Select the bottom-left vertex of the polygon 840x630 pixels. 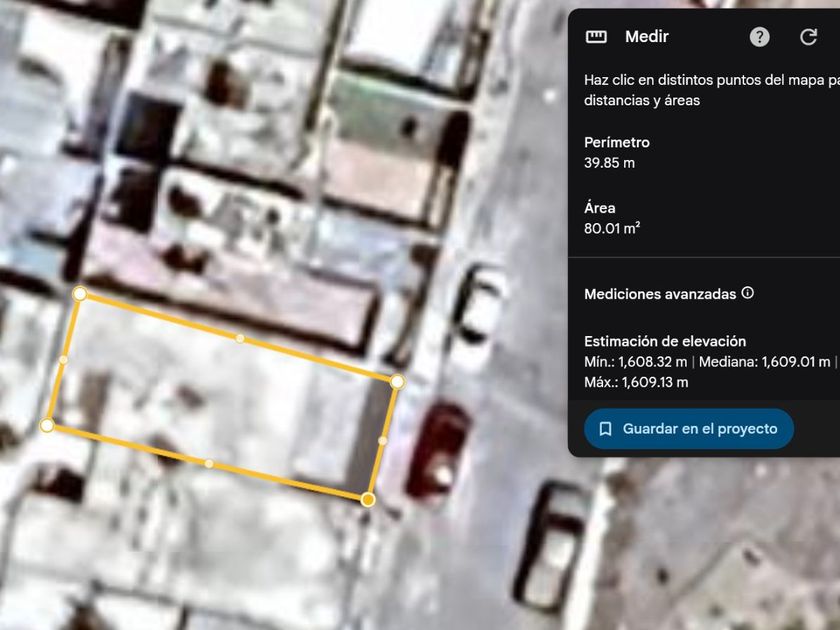tap(47, 426)
